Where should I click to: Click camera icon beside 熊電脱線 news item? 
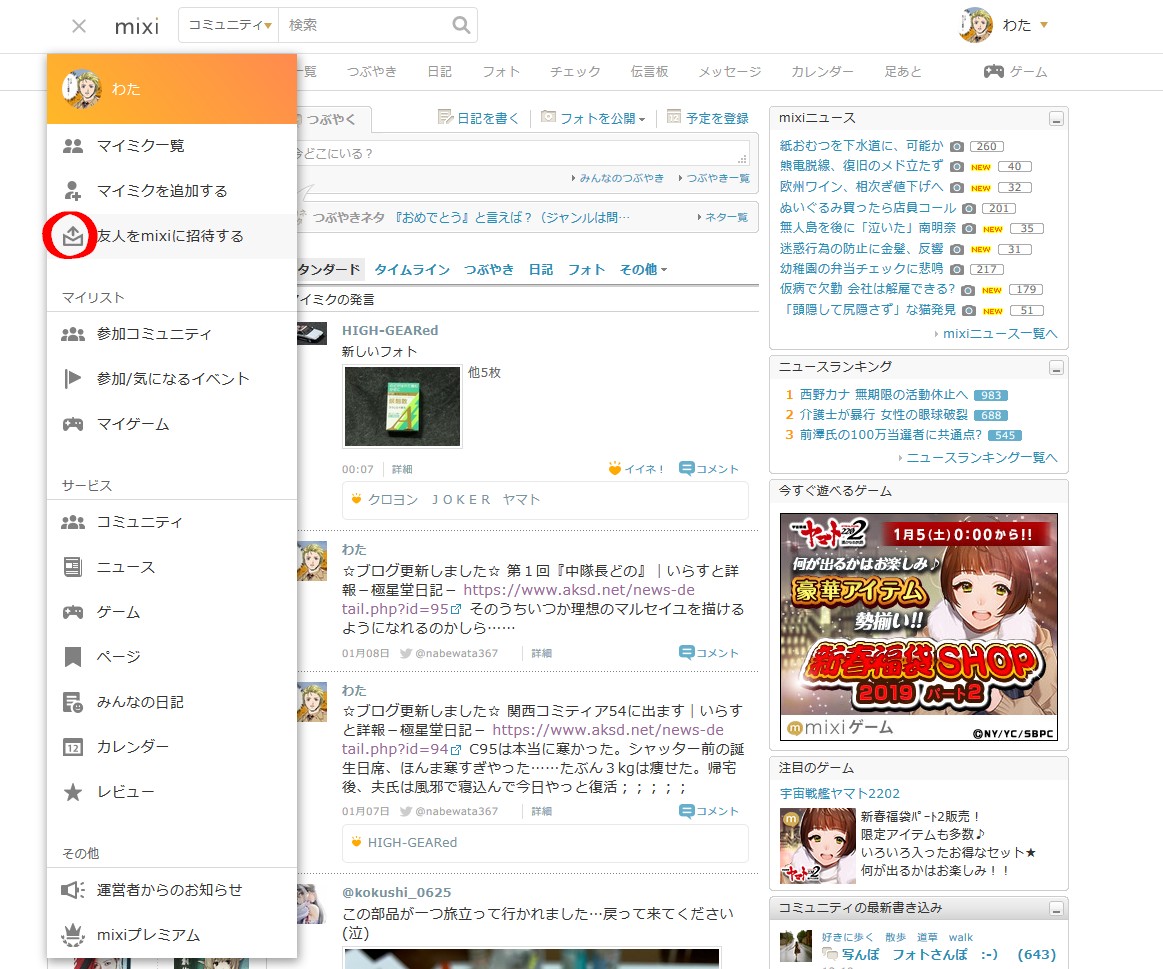pyautogui.click(x=958, y=167)
